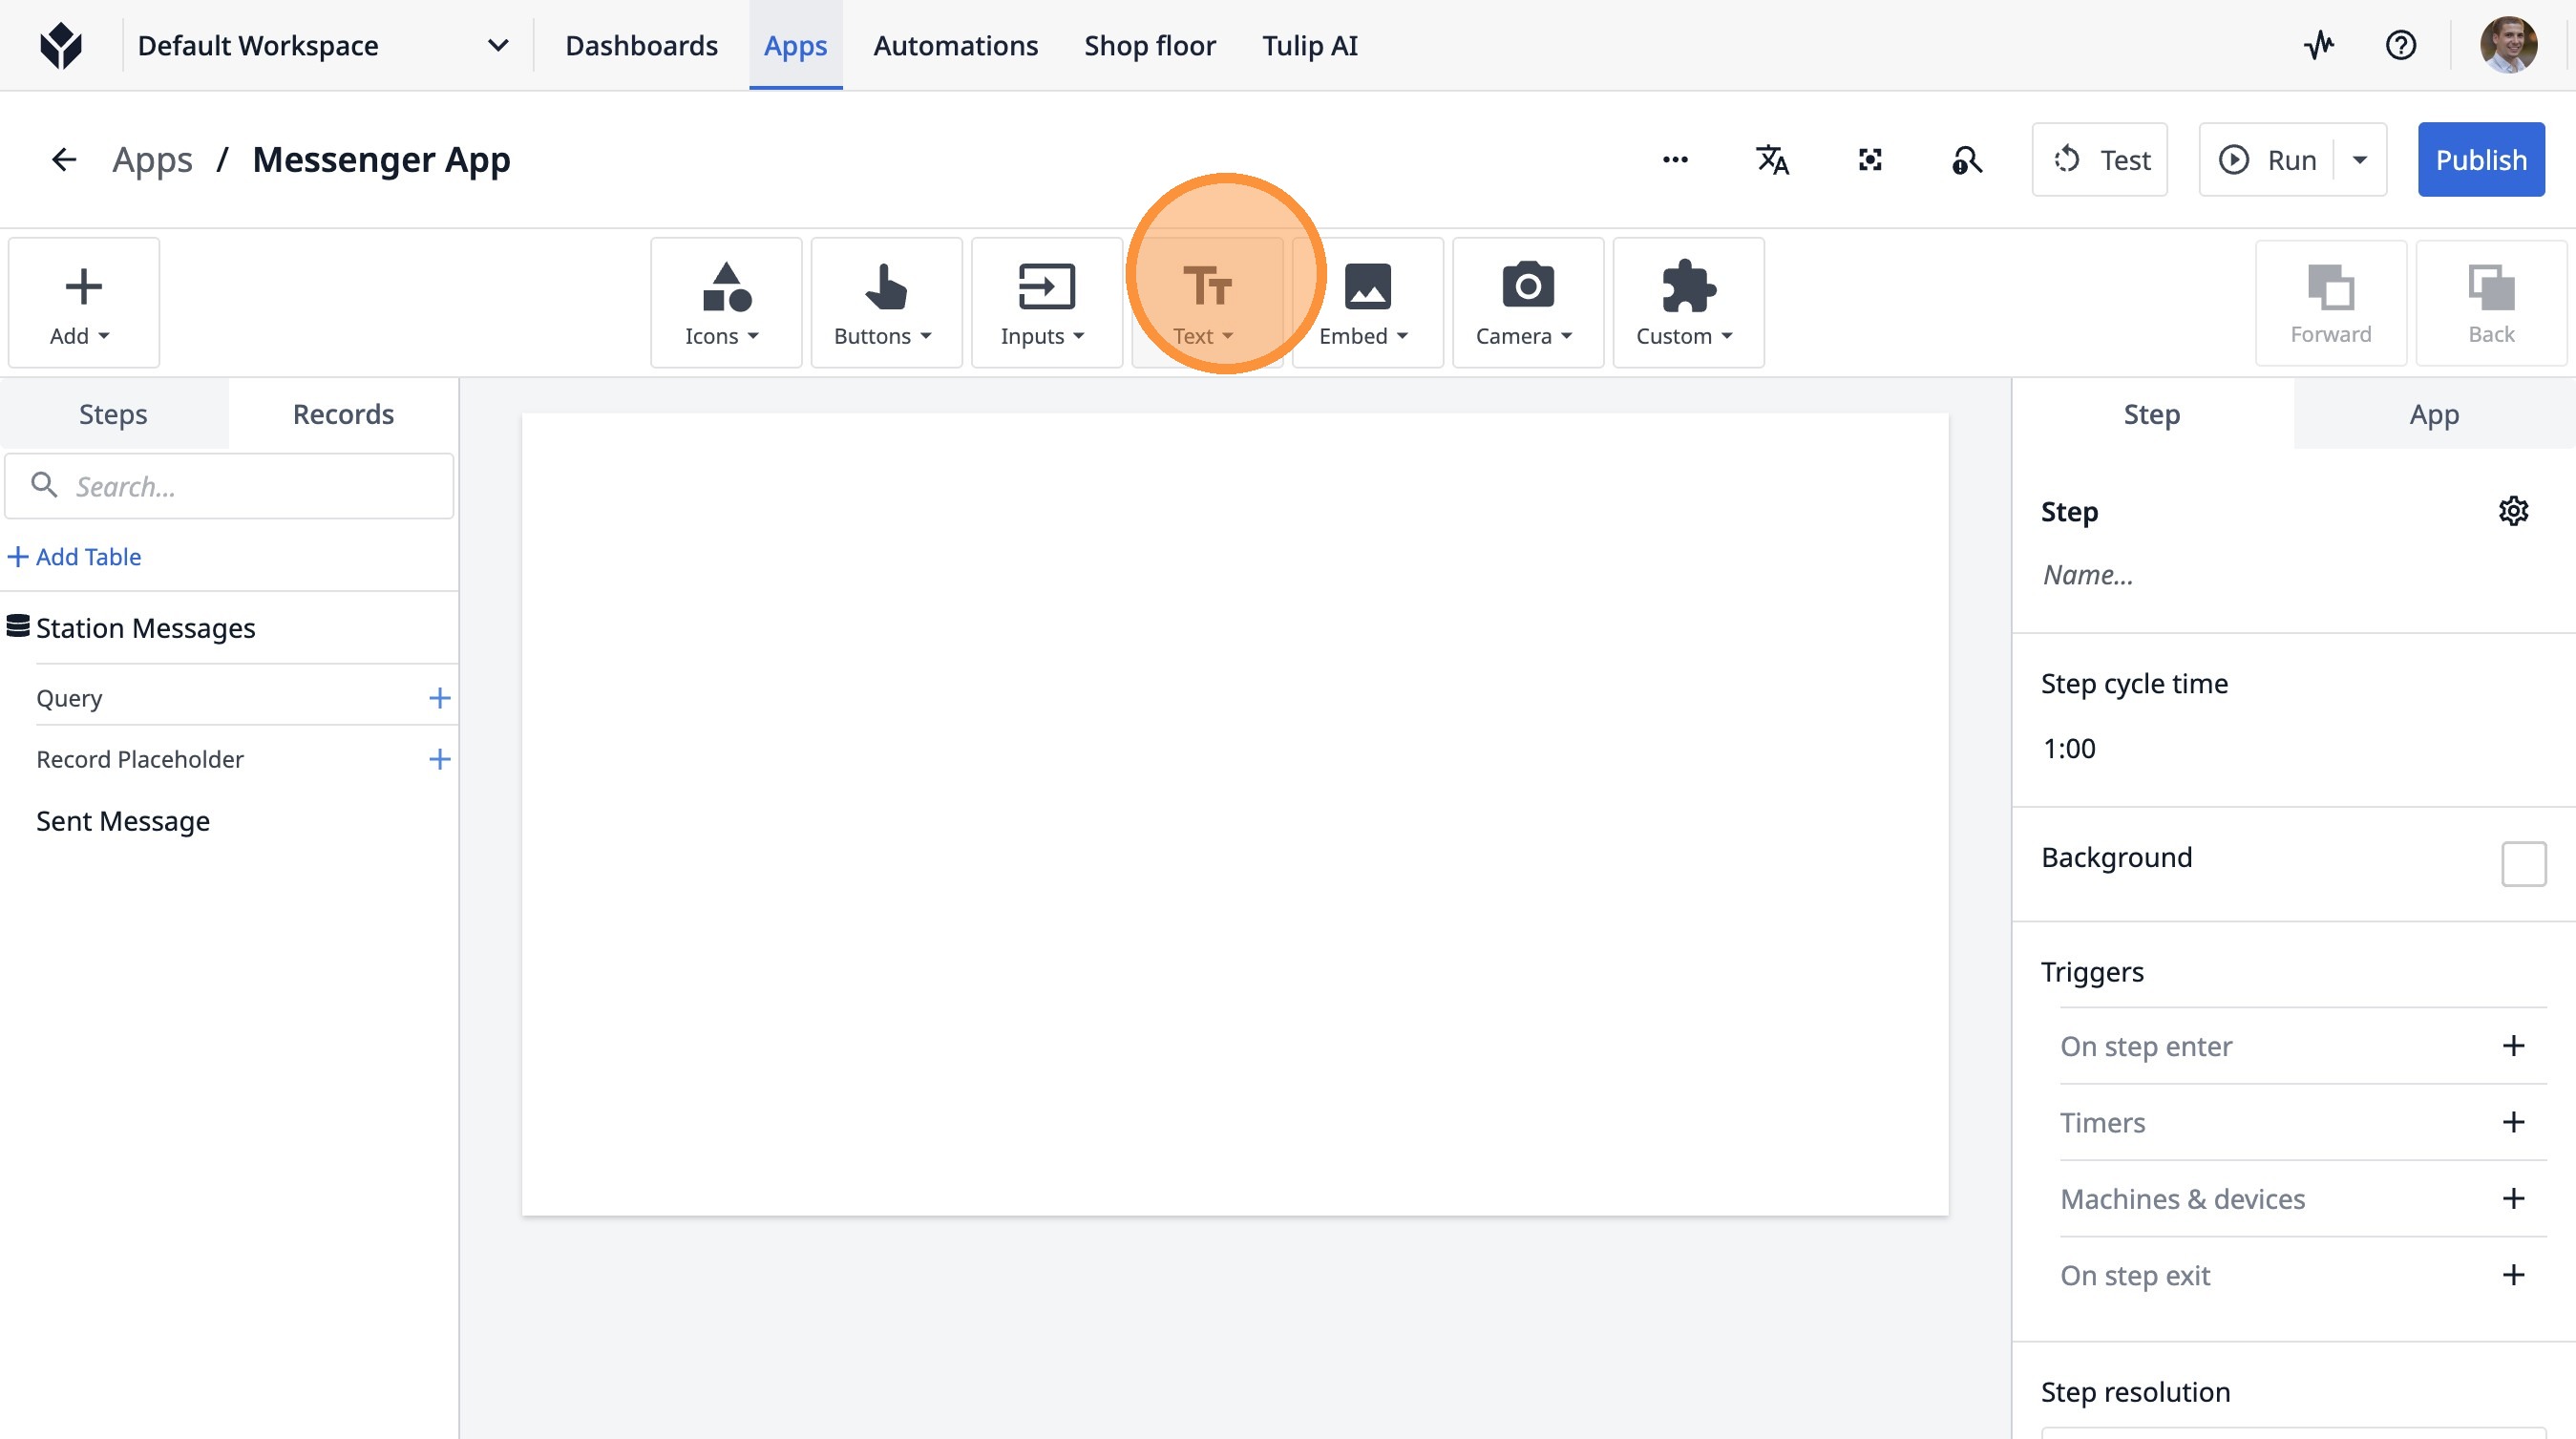Open the Run options dropdown arrow
Viewport: 2576px width, 1439px height.
click(2360, 160)
